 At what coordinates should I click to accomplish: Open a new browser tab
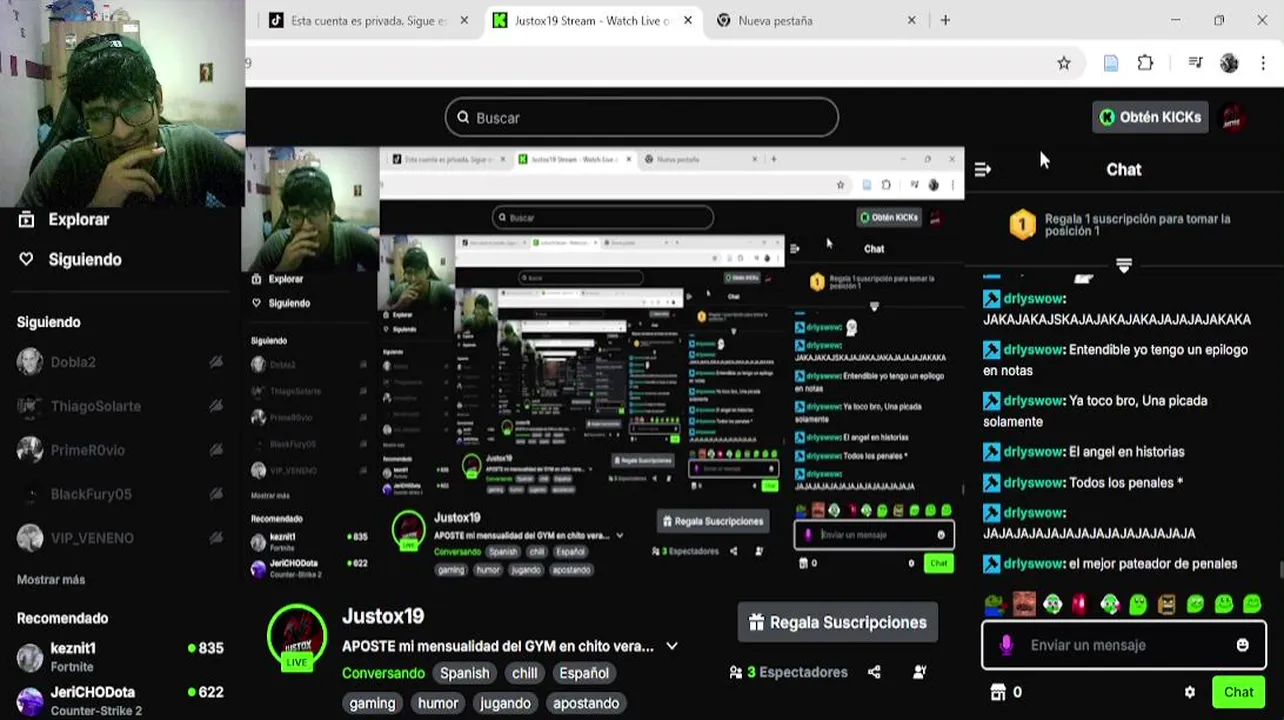pos(945,20)
